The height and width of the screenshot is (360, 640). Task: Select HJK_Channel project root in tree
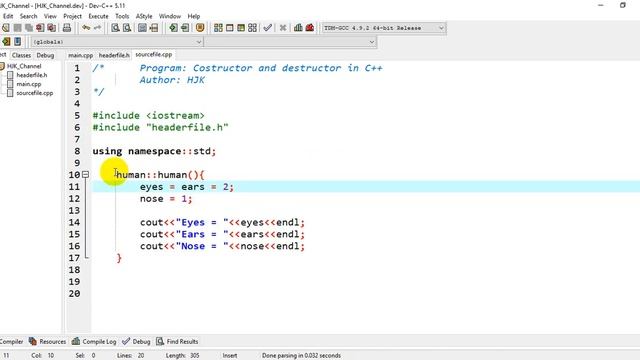24,66
